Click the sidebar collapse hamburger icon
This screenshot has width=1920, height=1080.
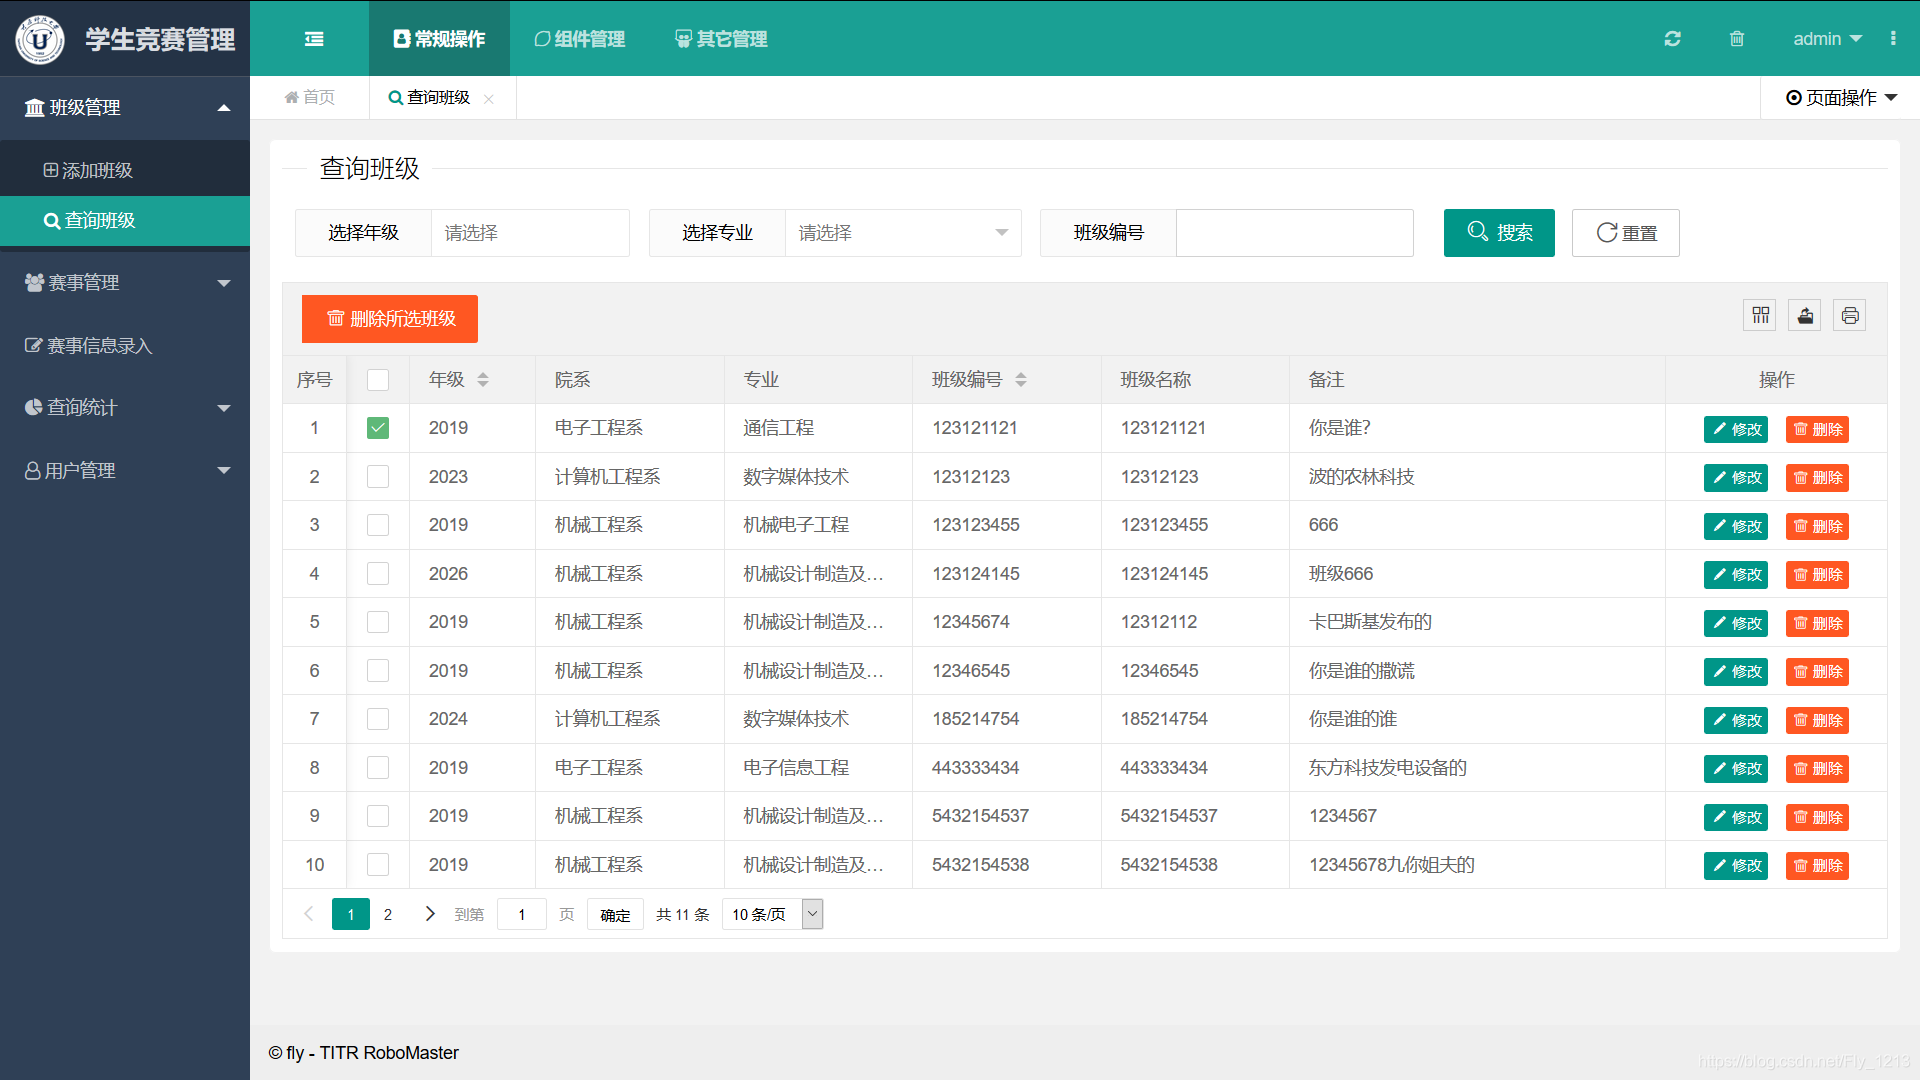(x=314, y=39)
